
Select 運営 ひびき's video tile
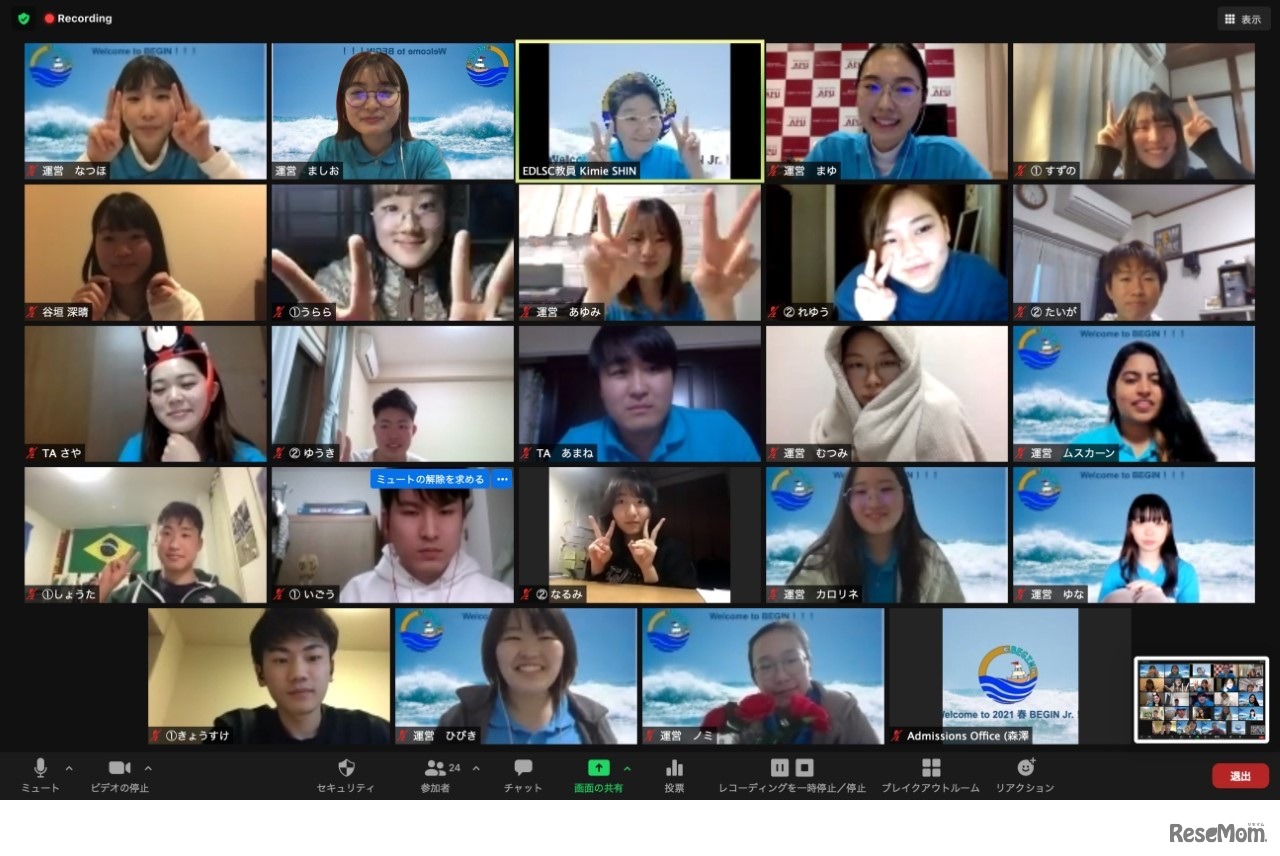coord(516,676)
